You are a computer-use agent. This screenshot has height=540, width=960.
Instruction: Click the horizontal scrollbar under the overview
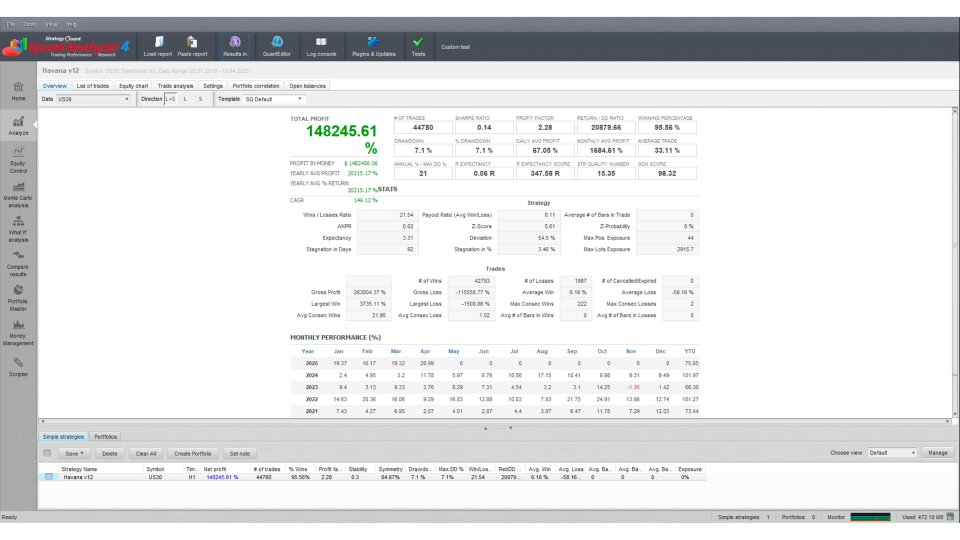click(x=495, y=421)
